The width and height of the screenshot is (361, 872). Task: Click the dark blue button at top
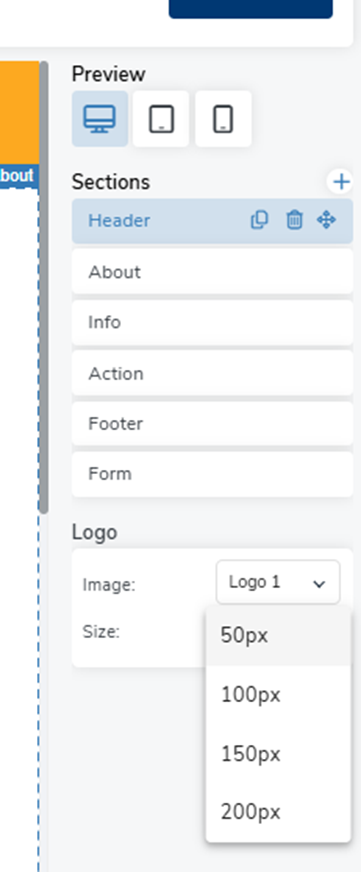pyautogui.click(x=251, y=9)
